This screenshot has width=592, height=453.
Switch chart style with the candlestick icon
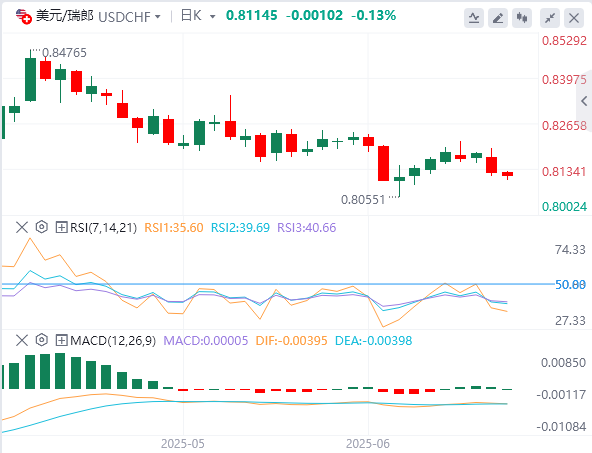click(522, 18)
